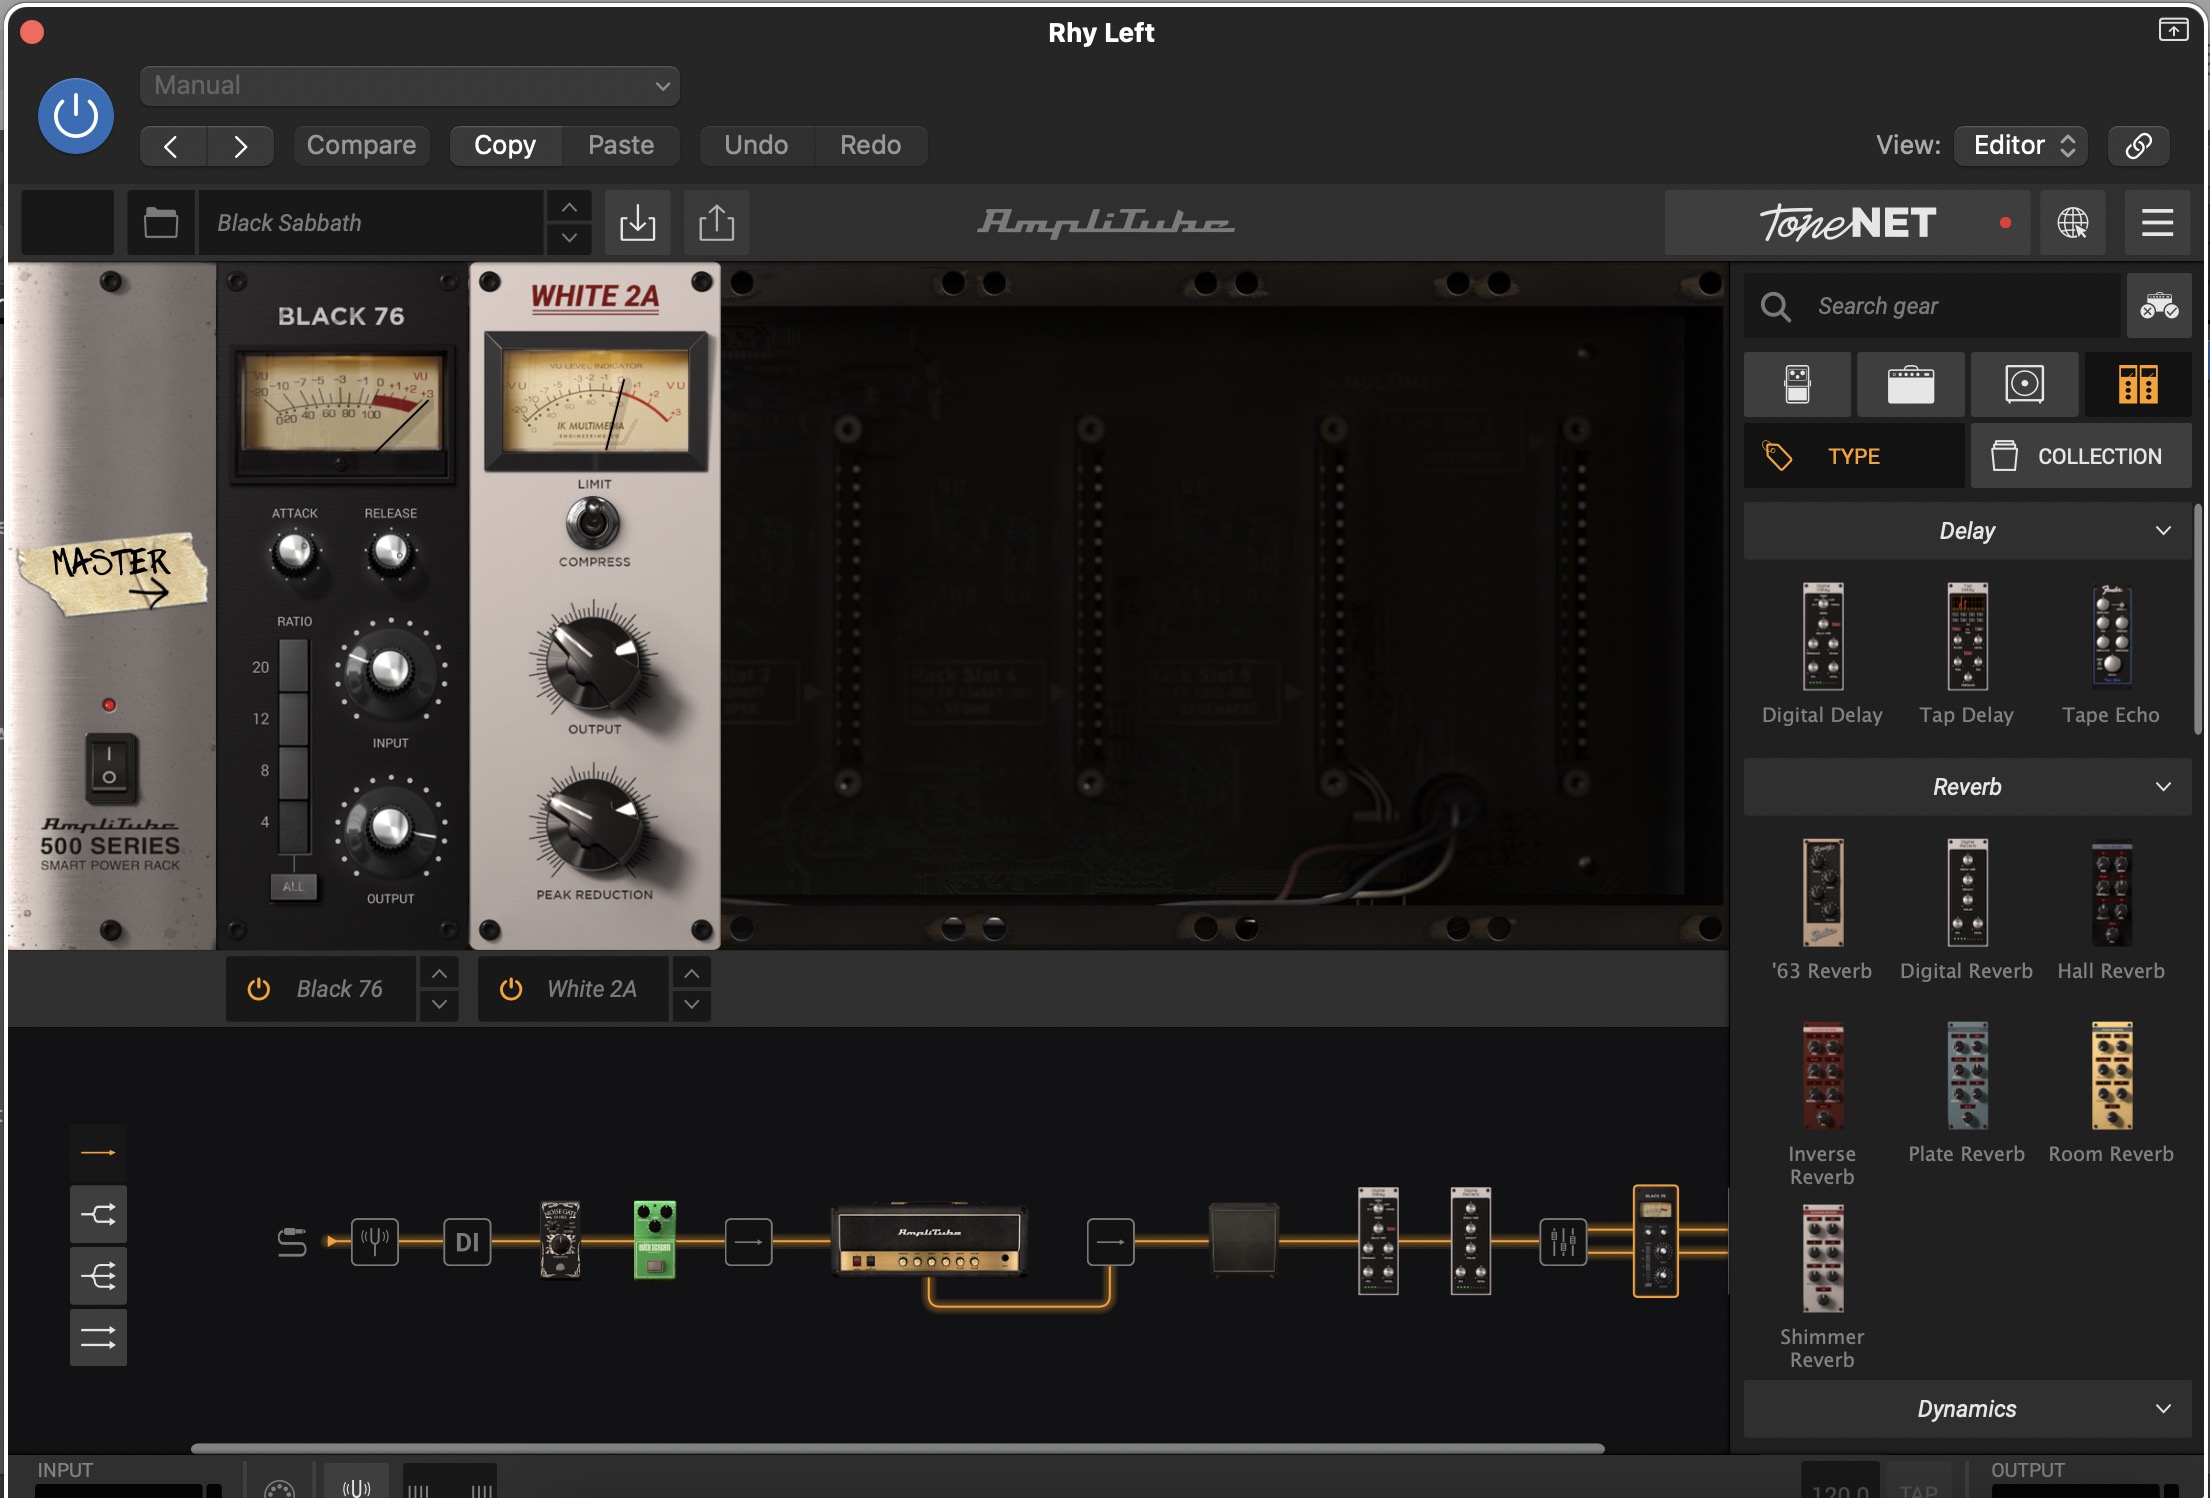Click the Black 76 INPUT knob
2210x1498 pixels.
pyautogui.click(x=390, y=671)
